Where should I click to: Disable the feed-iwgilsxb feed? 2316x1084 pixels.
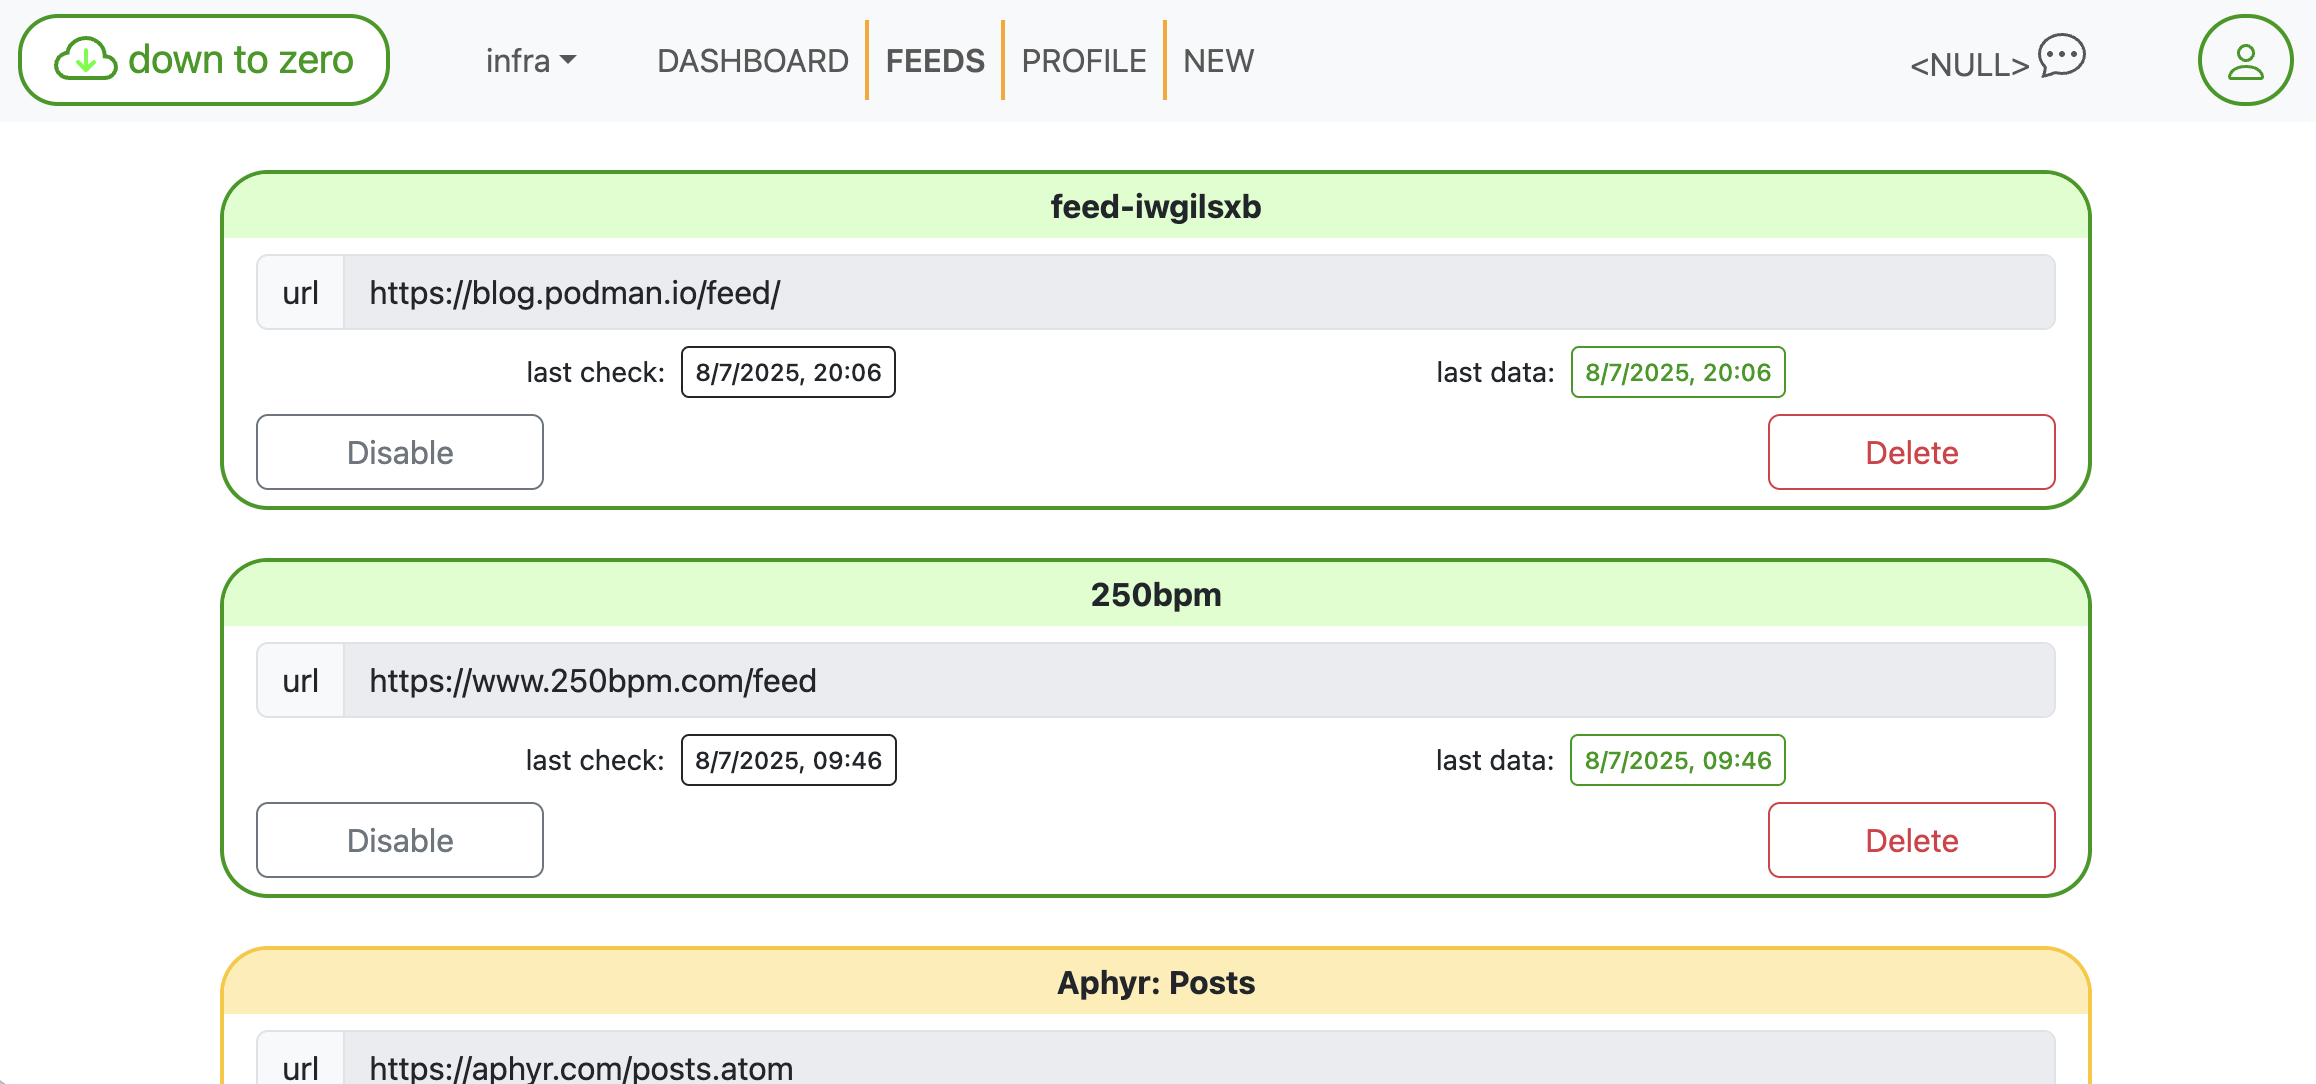point(400,452)
